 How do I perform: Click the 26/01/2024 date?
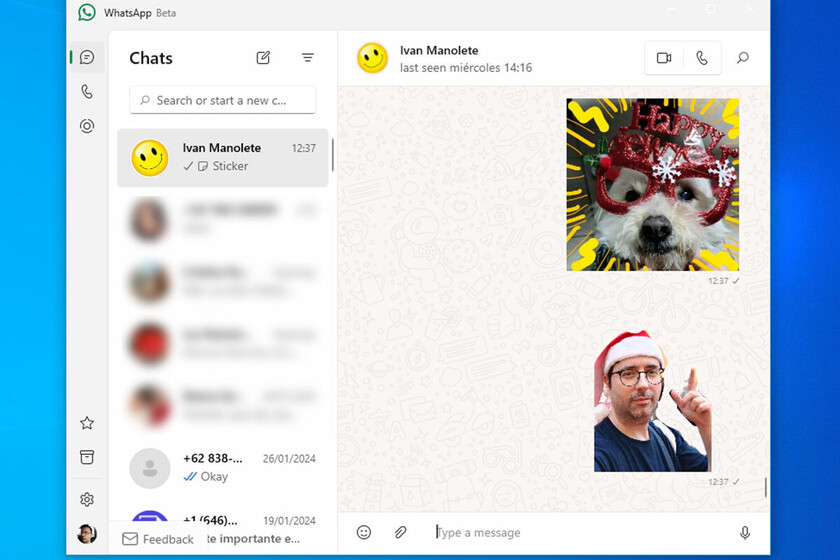289,459
